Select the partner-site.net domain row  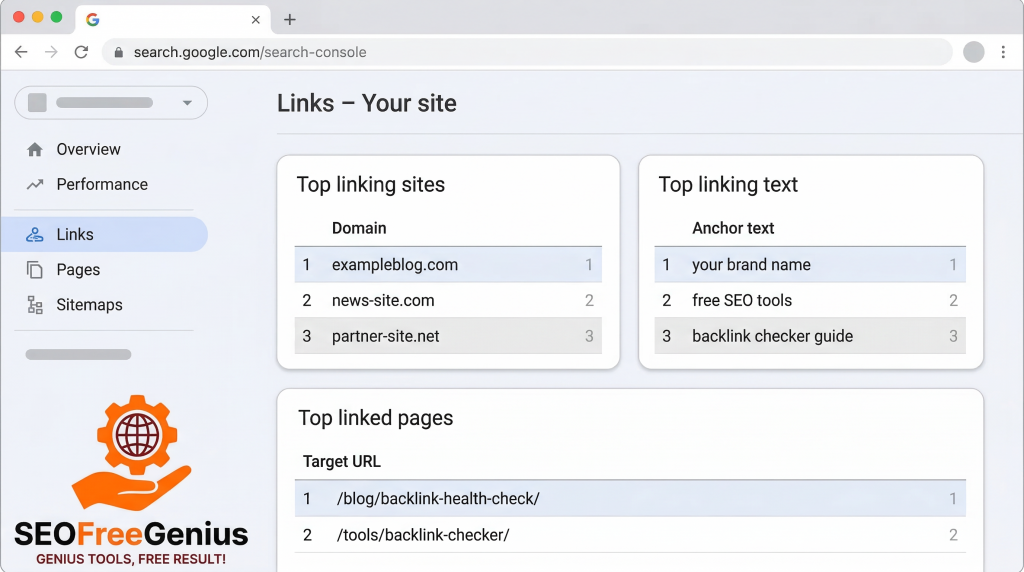pyautogui.click(x=448, y=336)
